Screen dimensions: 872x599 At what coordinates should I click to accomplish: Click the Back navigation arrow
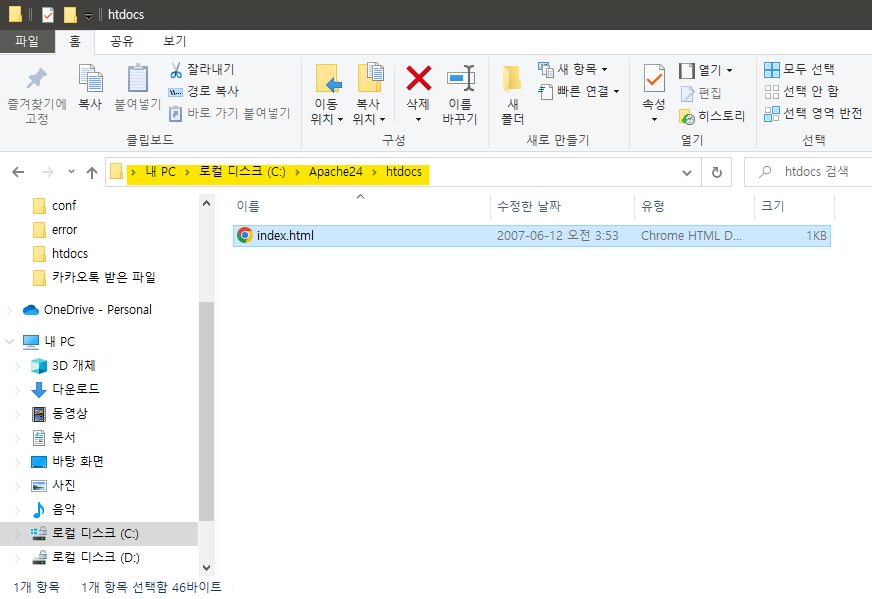(x=18, y=172)
